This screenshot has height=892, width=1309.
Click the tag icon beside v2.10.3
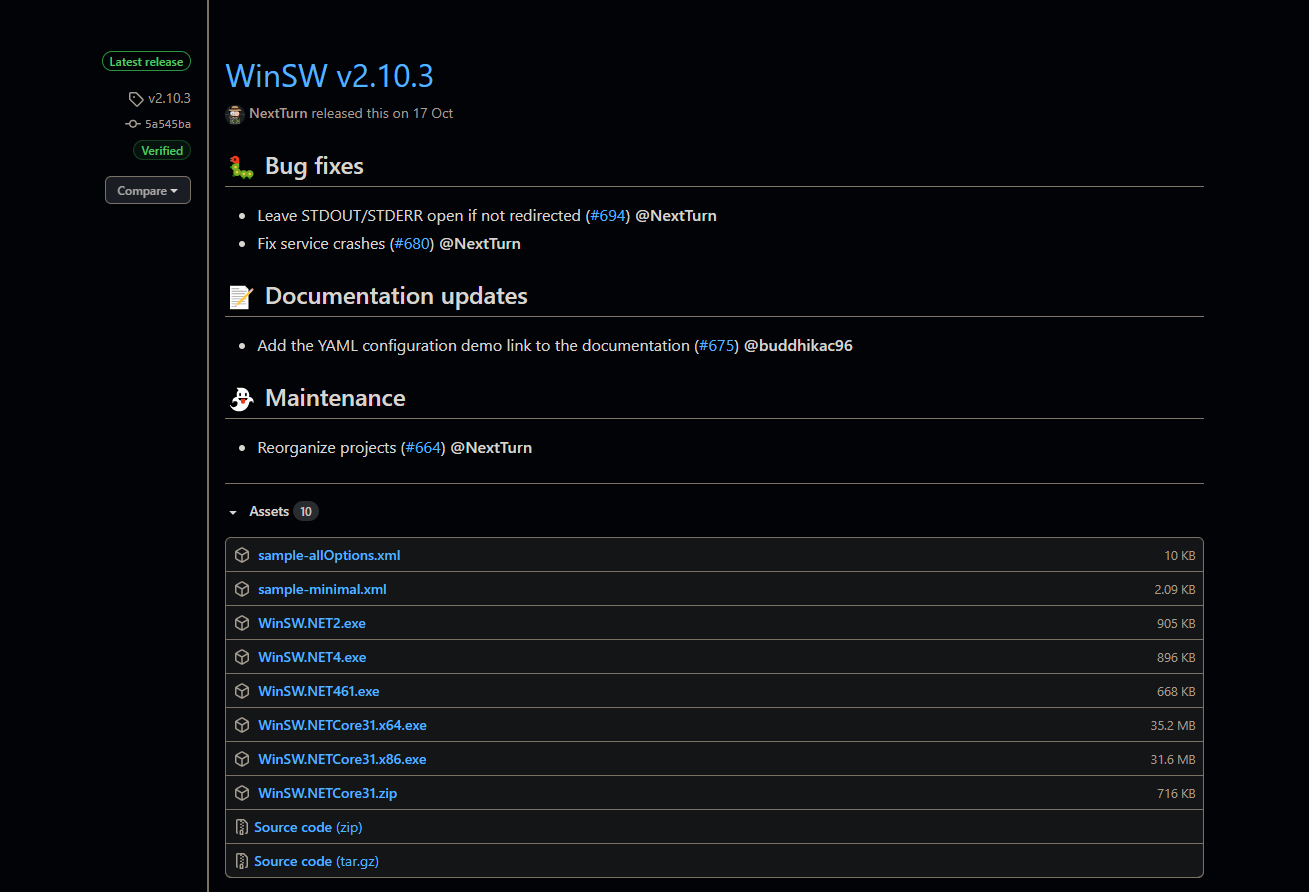(136, 98)
